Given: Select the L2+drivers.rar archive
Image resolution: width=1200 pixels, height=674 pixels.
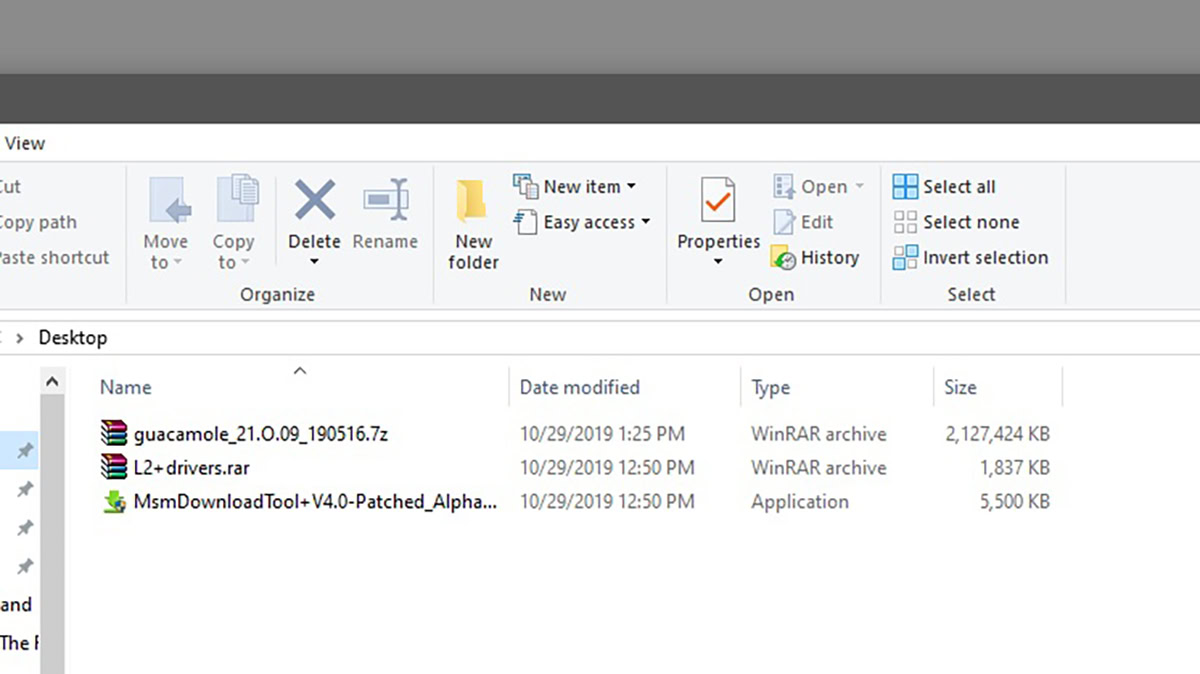Looking at the screenshot, I should (x=196, y=467).
